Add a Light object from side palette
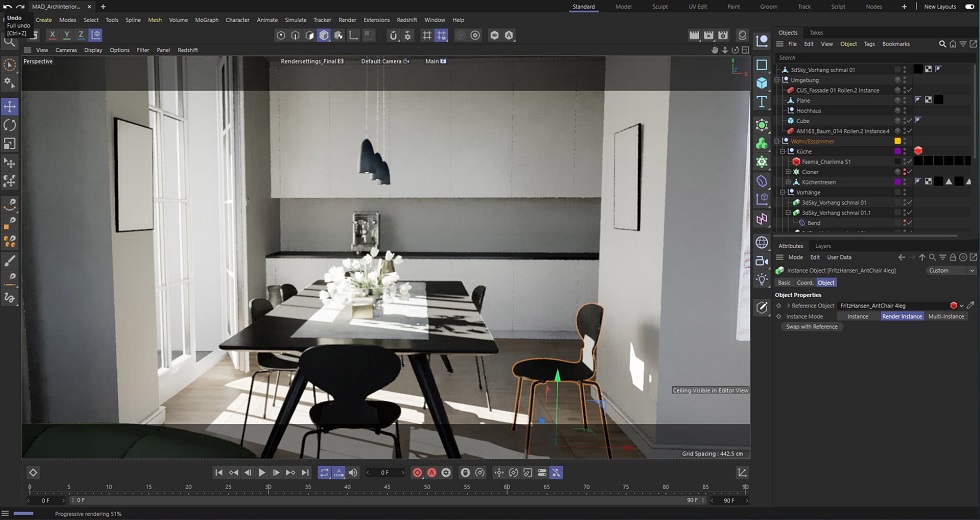980x520 pixels. tap(762, 280)
